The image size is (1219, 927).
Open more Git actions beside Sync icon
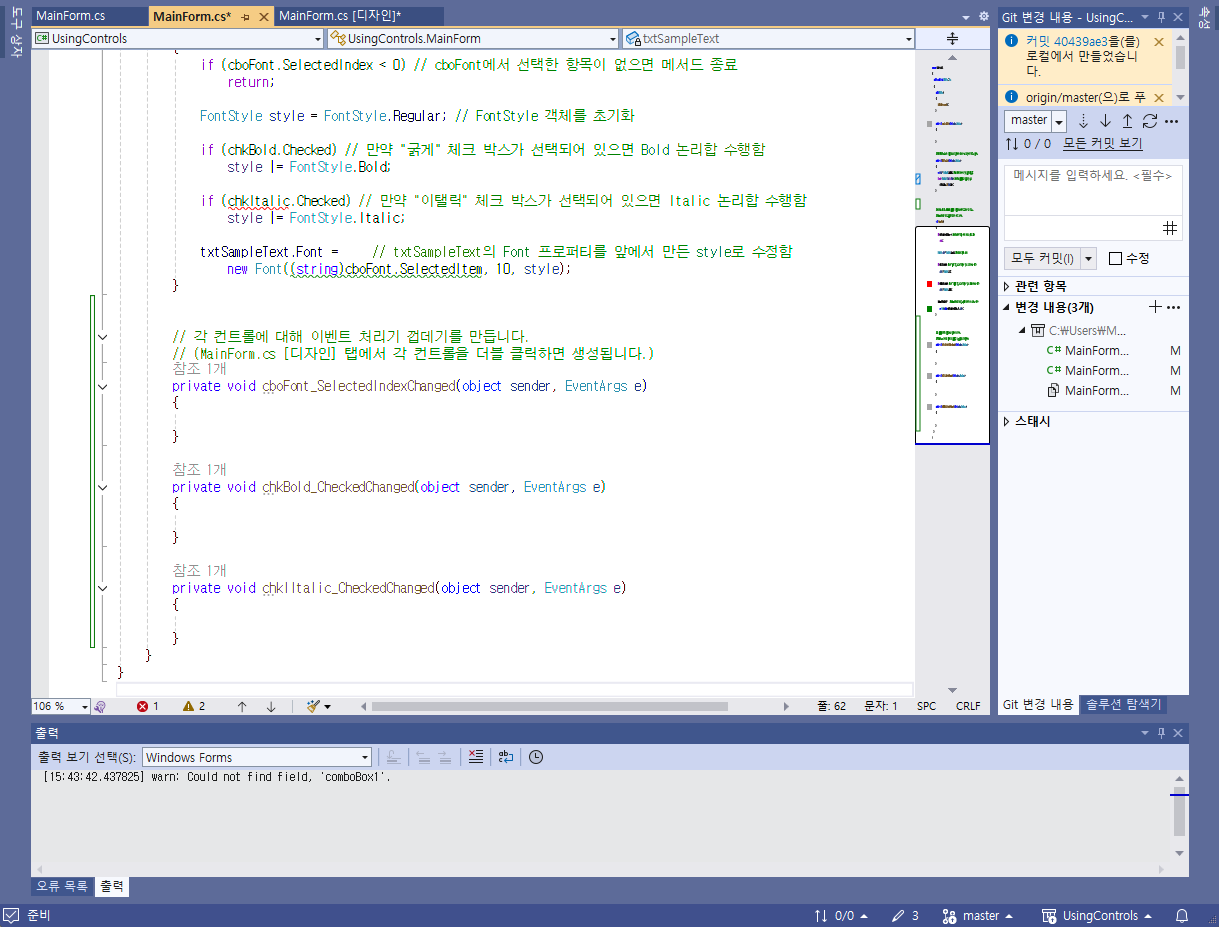click(1172, 121)
